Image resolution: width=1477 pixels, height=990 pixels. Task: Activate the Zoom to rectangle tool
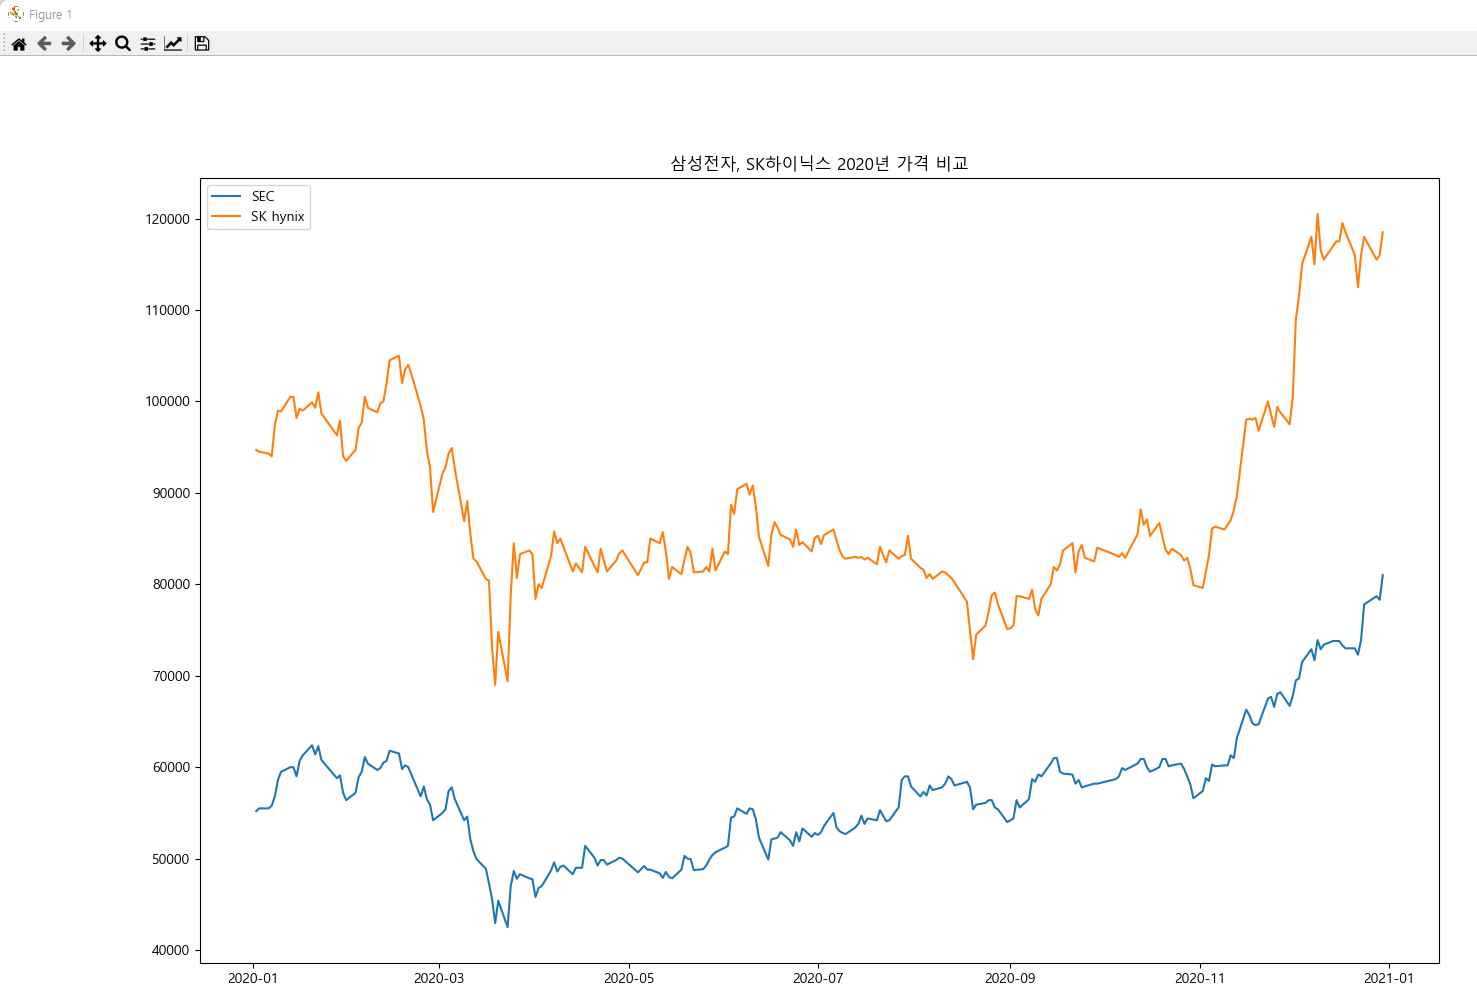click(x=123, y=43)
